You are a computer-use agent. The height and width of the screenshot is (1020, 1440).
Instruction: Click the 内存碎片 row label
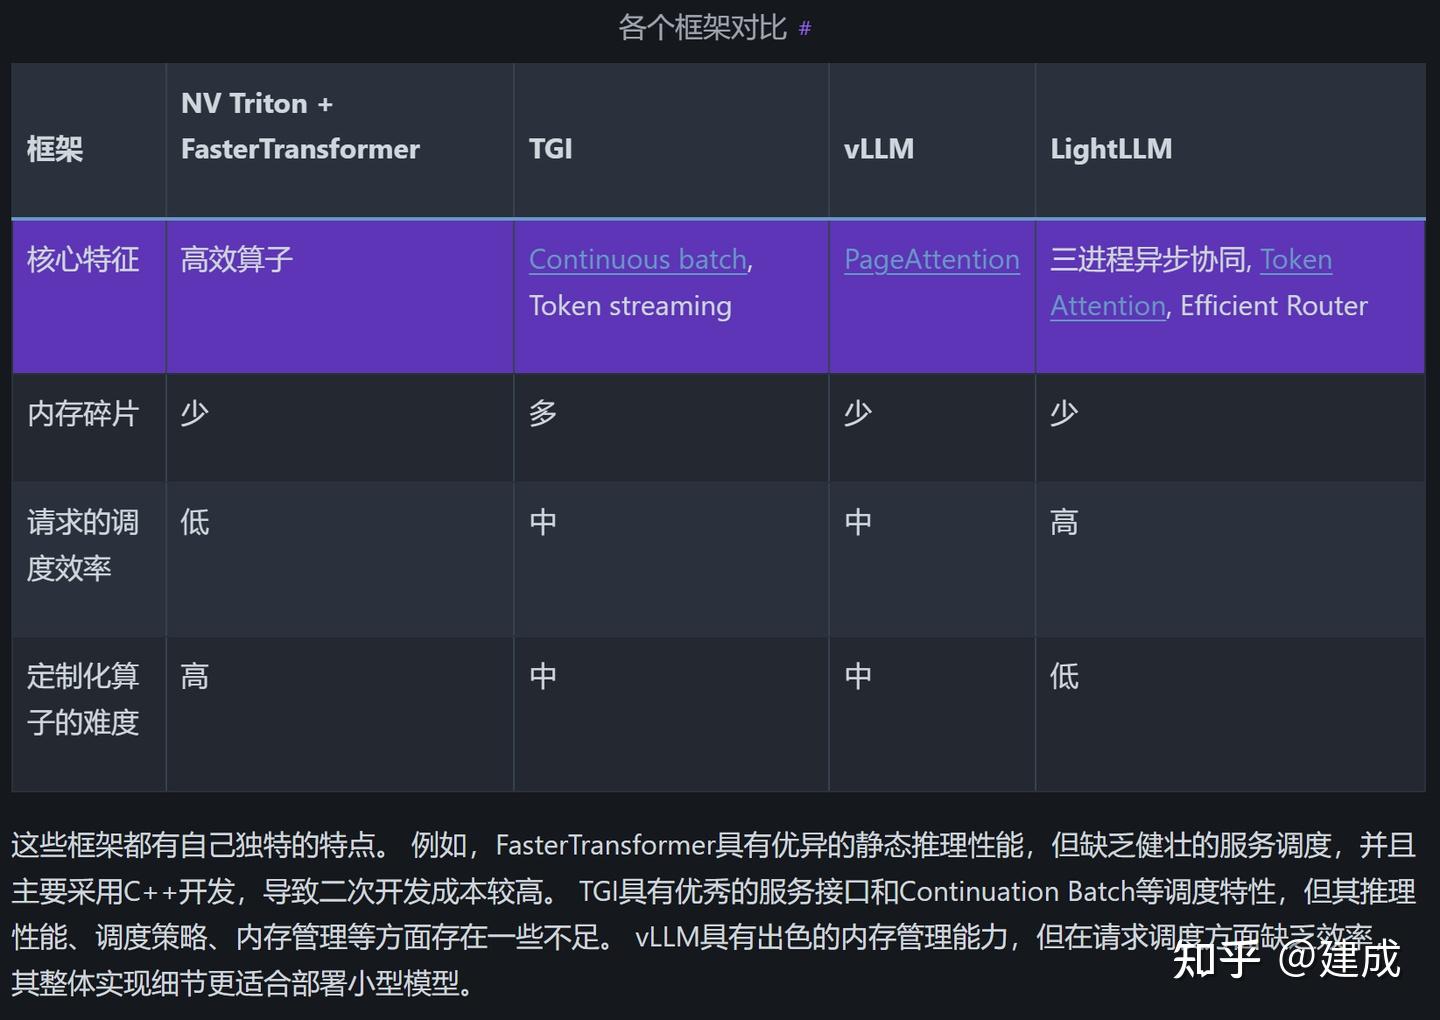tap(82, 412)
